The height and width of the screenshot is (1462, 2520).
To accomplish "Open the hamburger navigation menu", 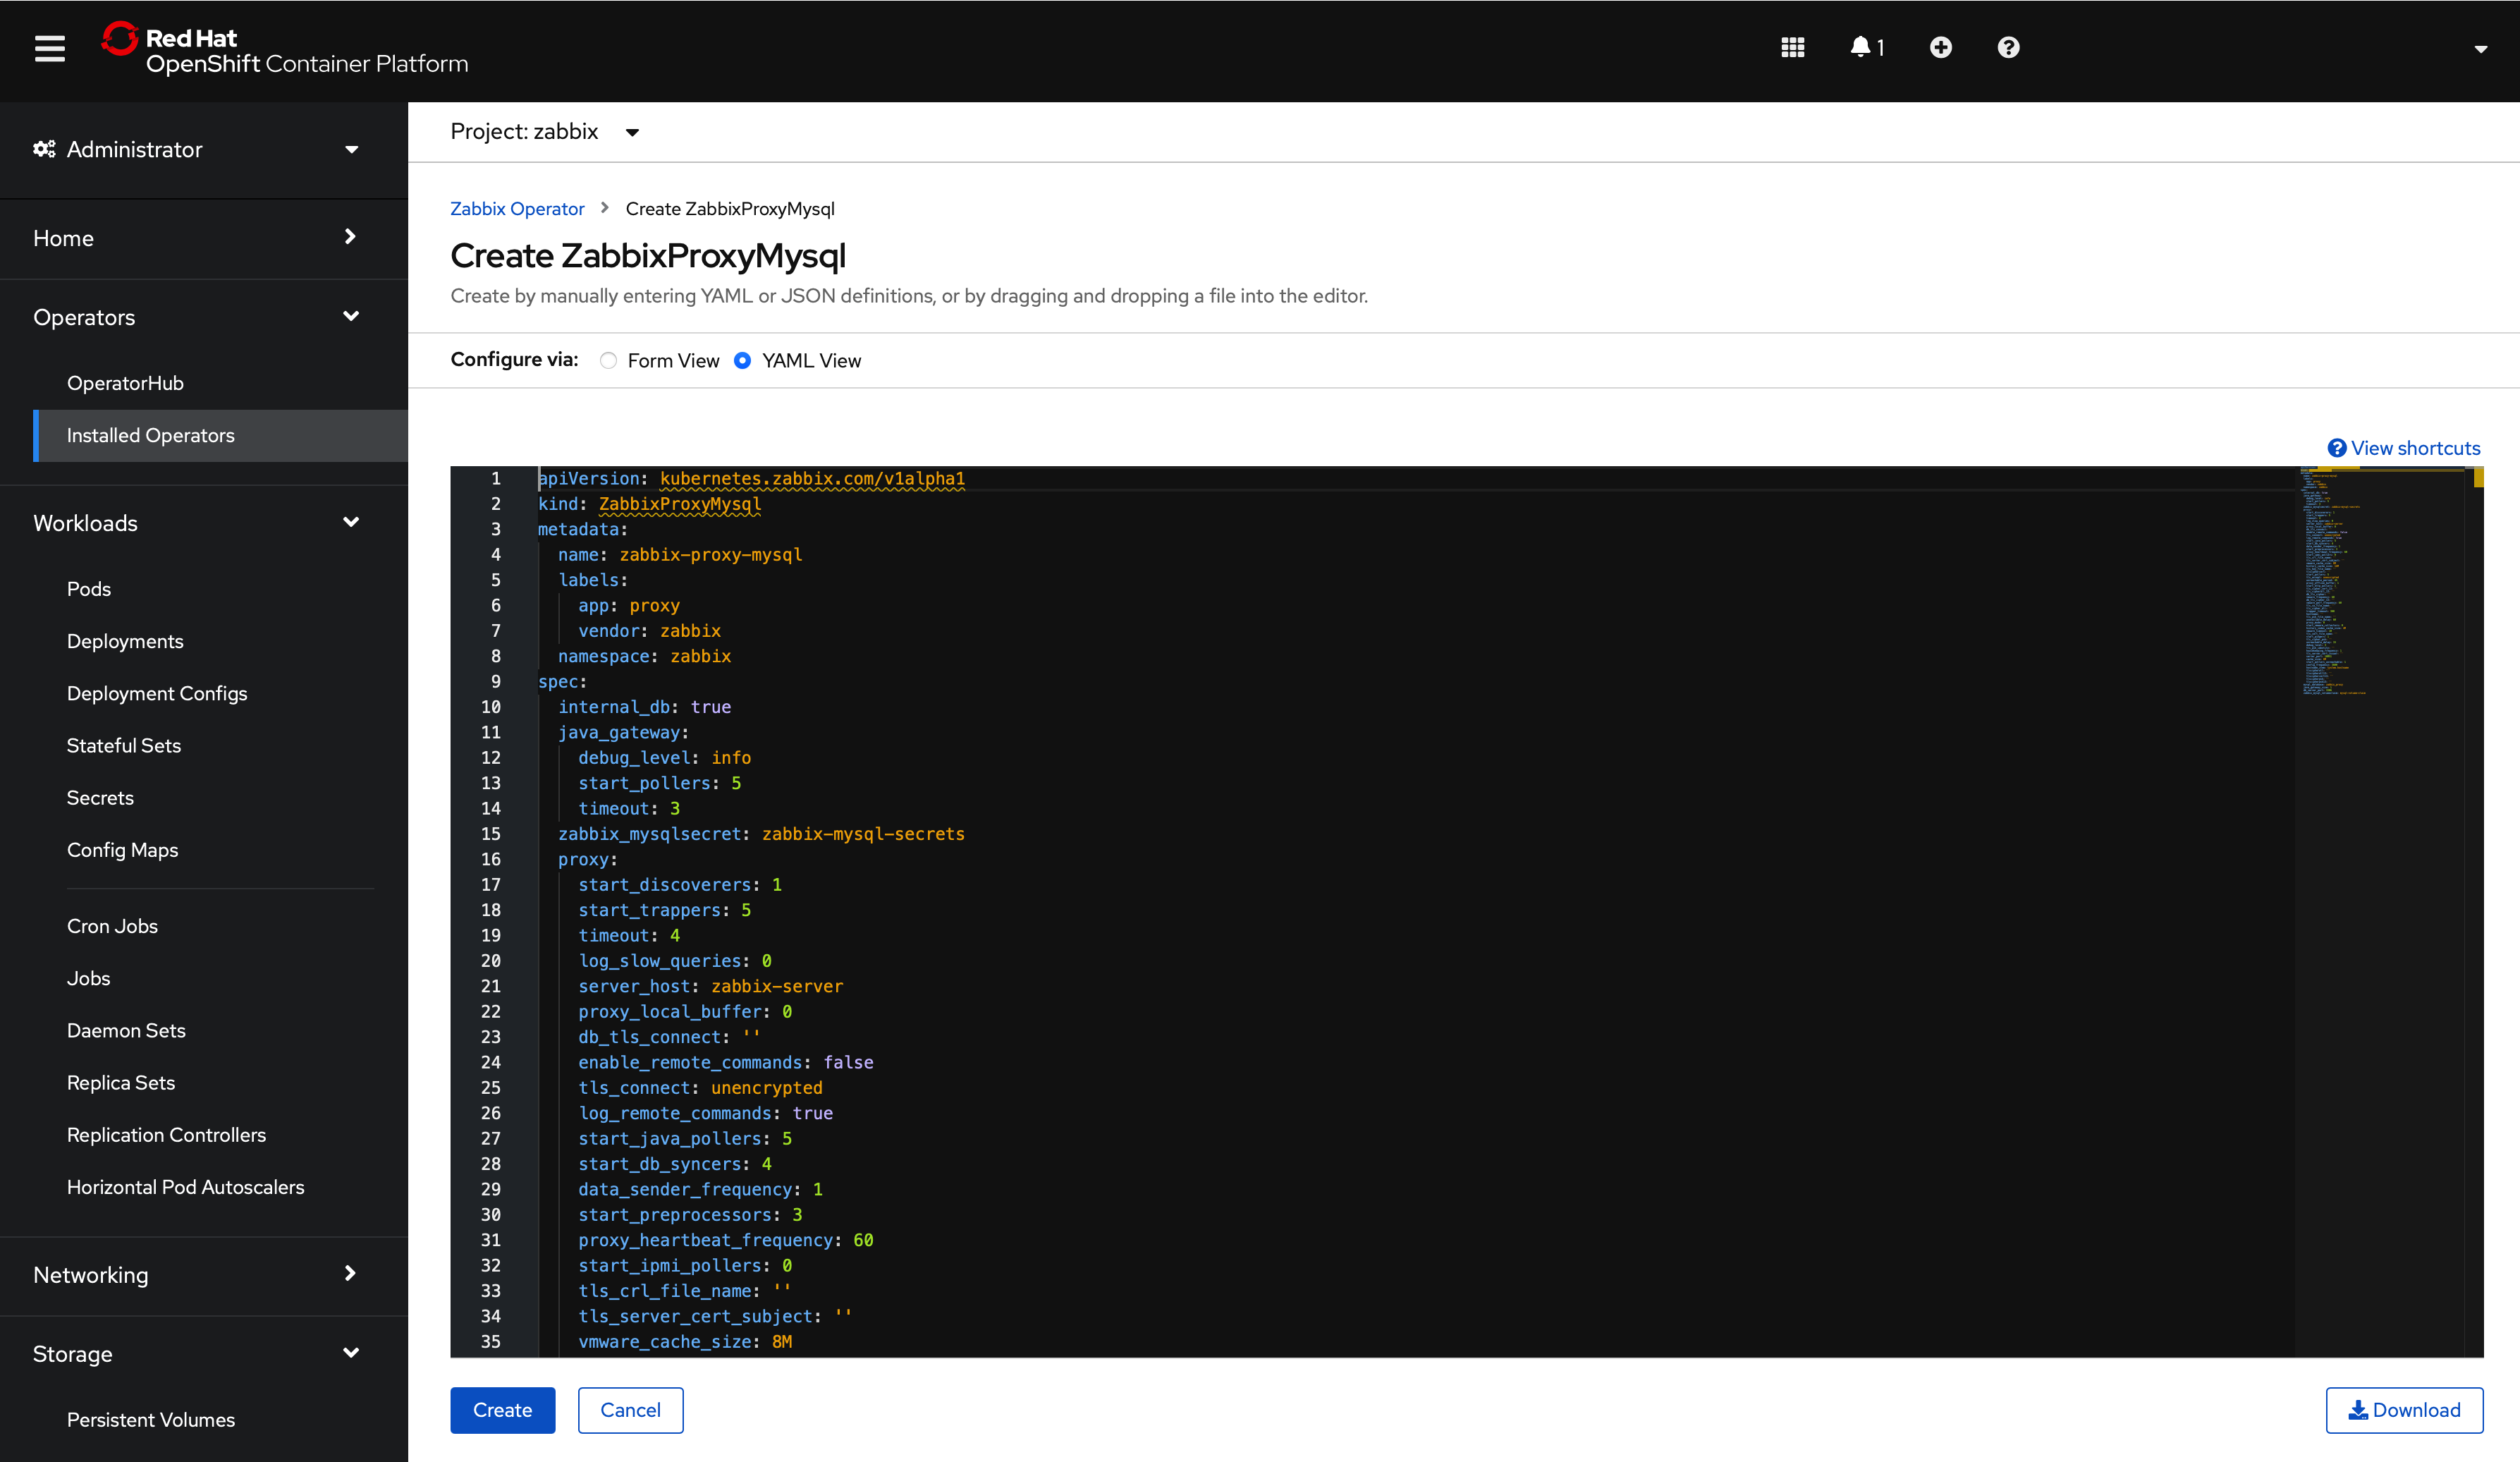I will pos(49,48).
